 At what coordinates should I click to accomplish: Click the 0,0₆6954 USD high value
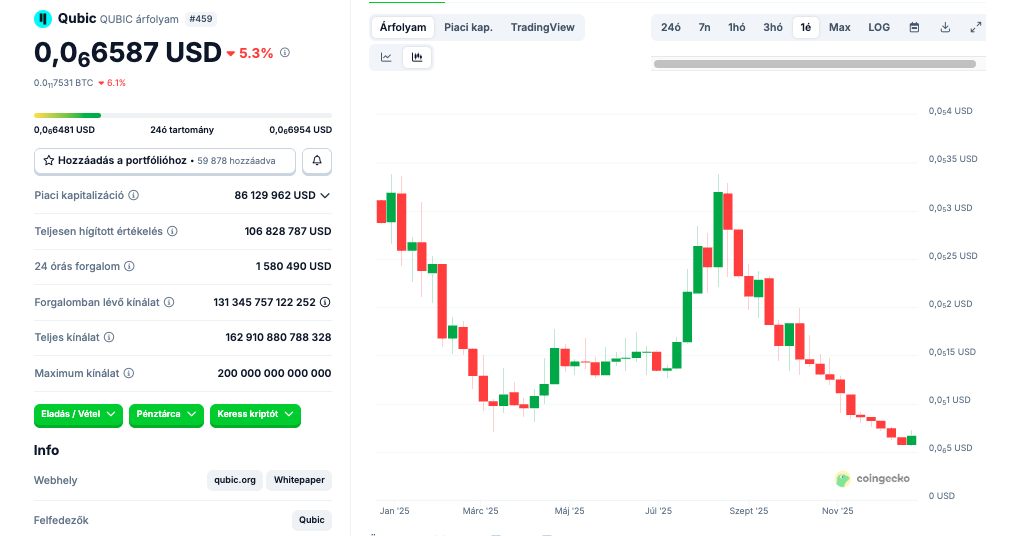pyautogui.click(x=300, y=130)
